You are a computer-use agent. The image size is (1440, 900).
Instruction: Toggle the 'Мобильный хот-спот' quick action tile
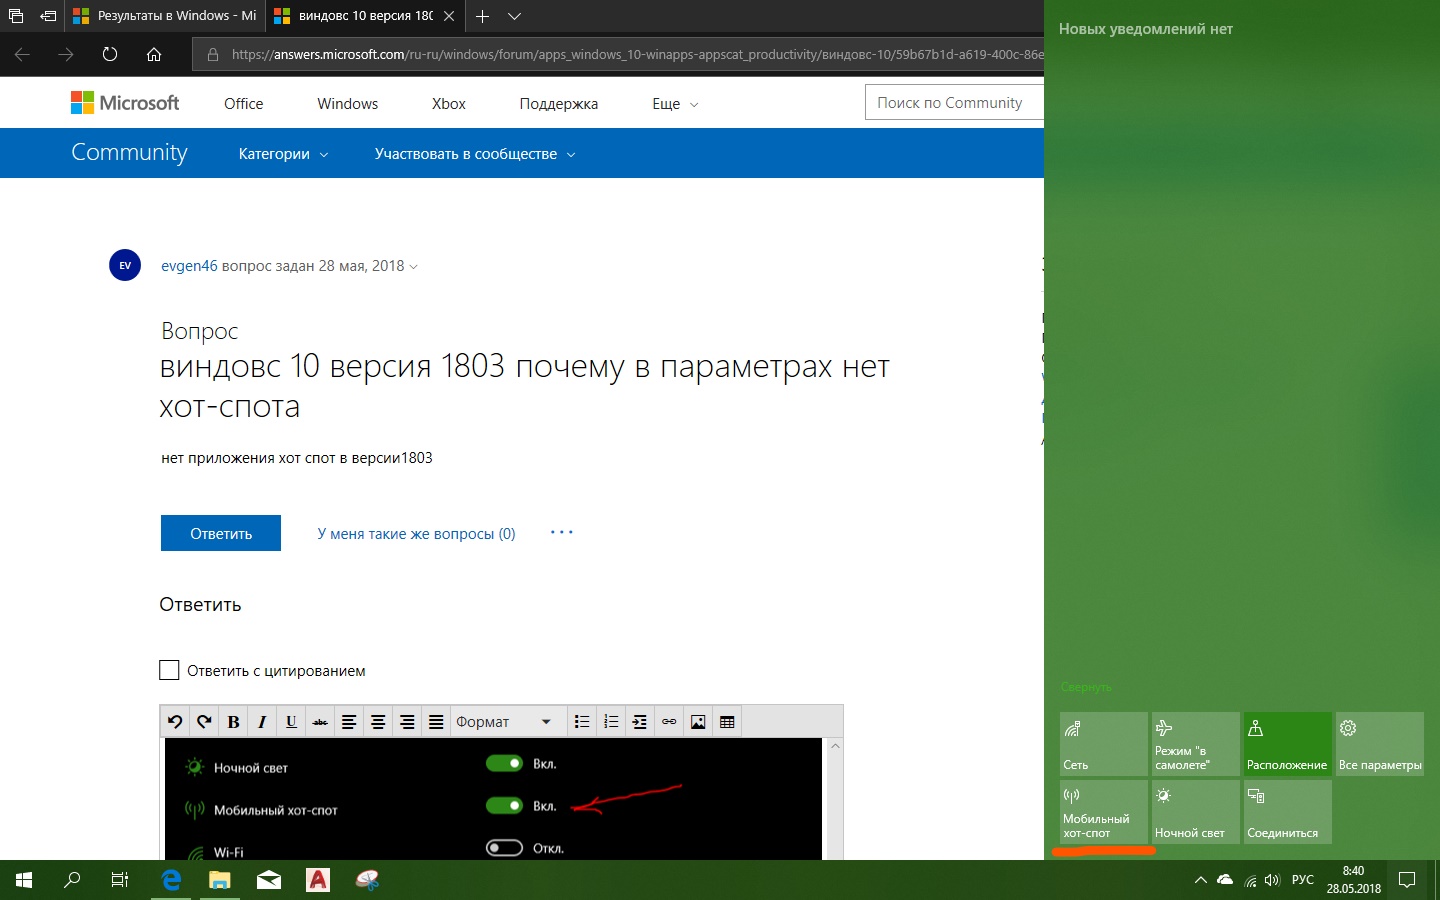coord(1104,811)
